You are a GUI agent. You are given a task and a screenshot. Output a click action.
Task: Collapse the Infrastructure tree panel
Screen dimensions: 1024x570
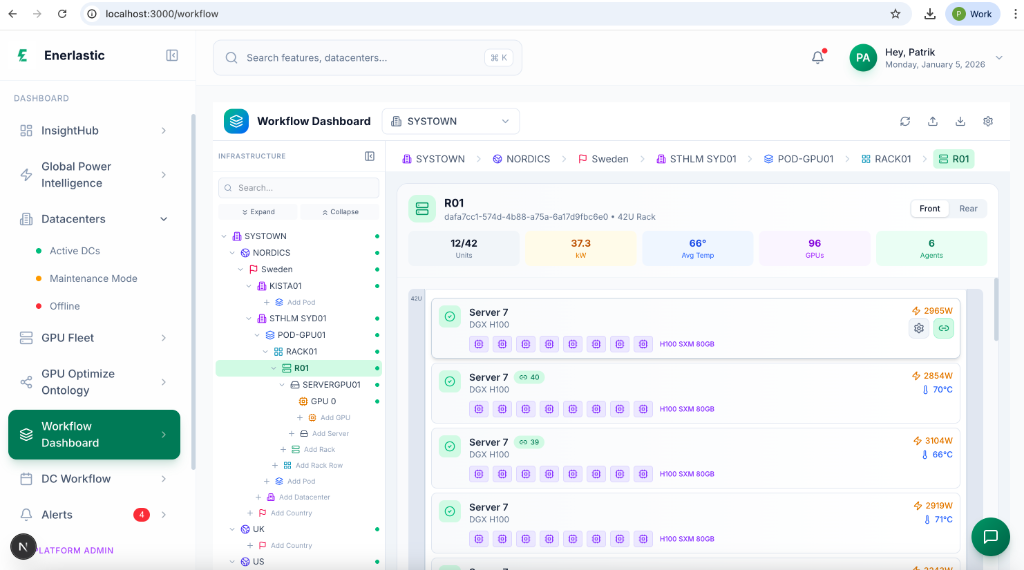370,156
